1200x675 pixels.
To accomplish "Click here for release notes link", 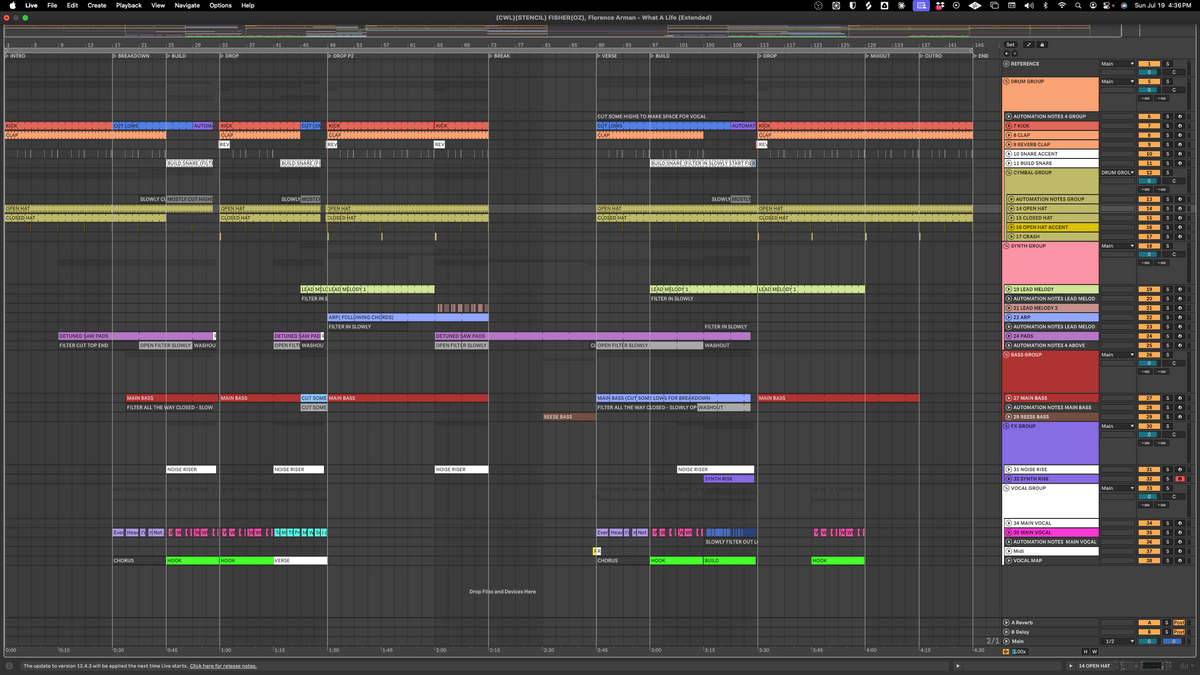I will (x=223, y=665).
